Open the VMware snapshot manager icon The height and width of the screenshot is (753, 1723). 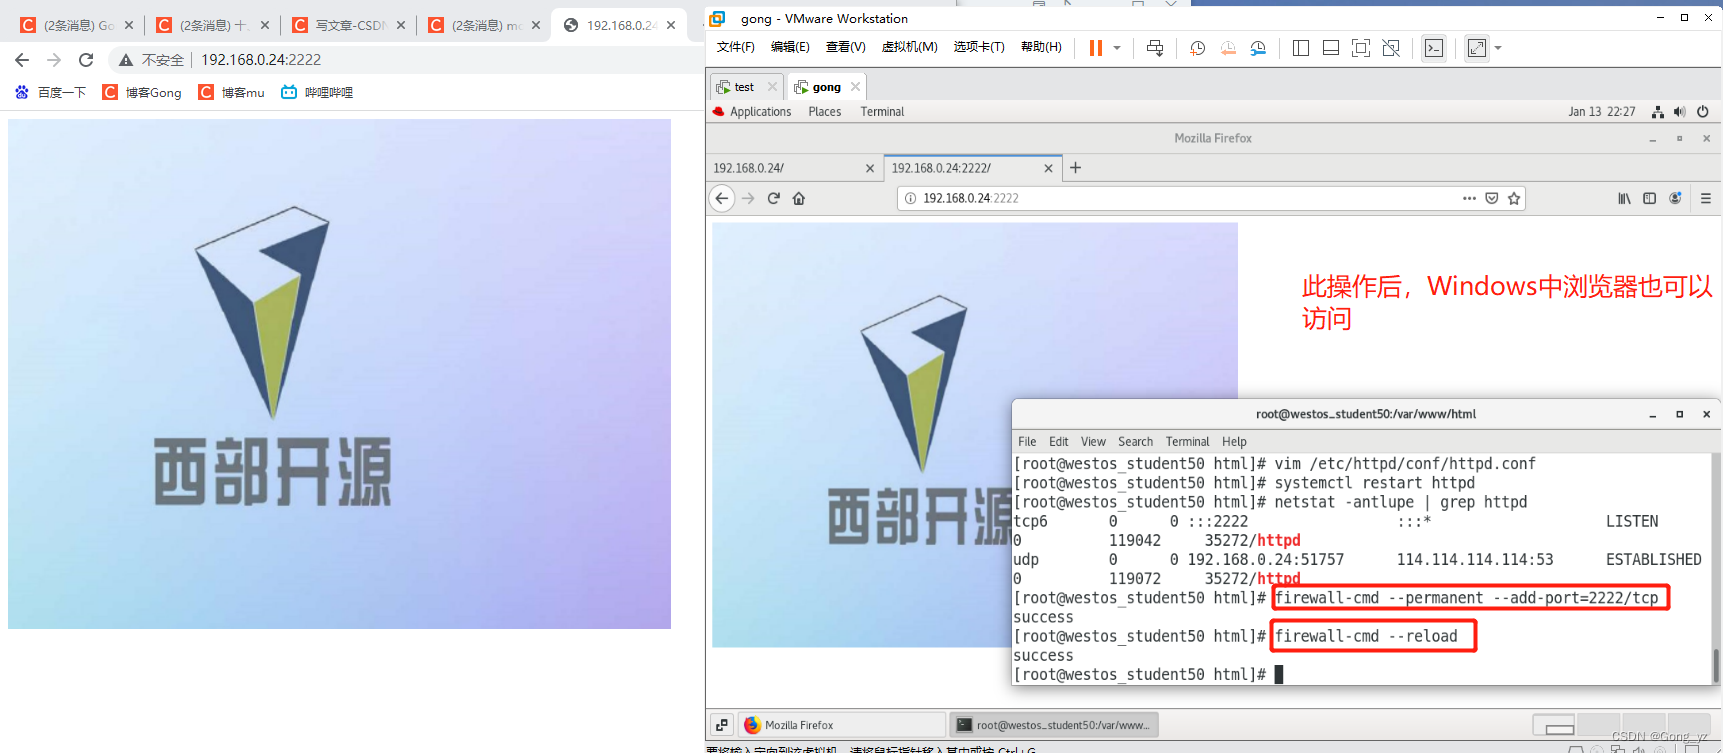coord(1258,48)
